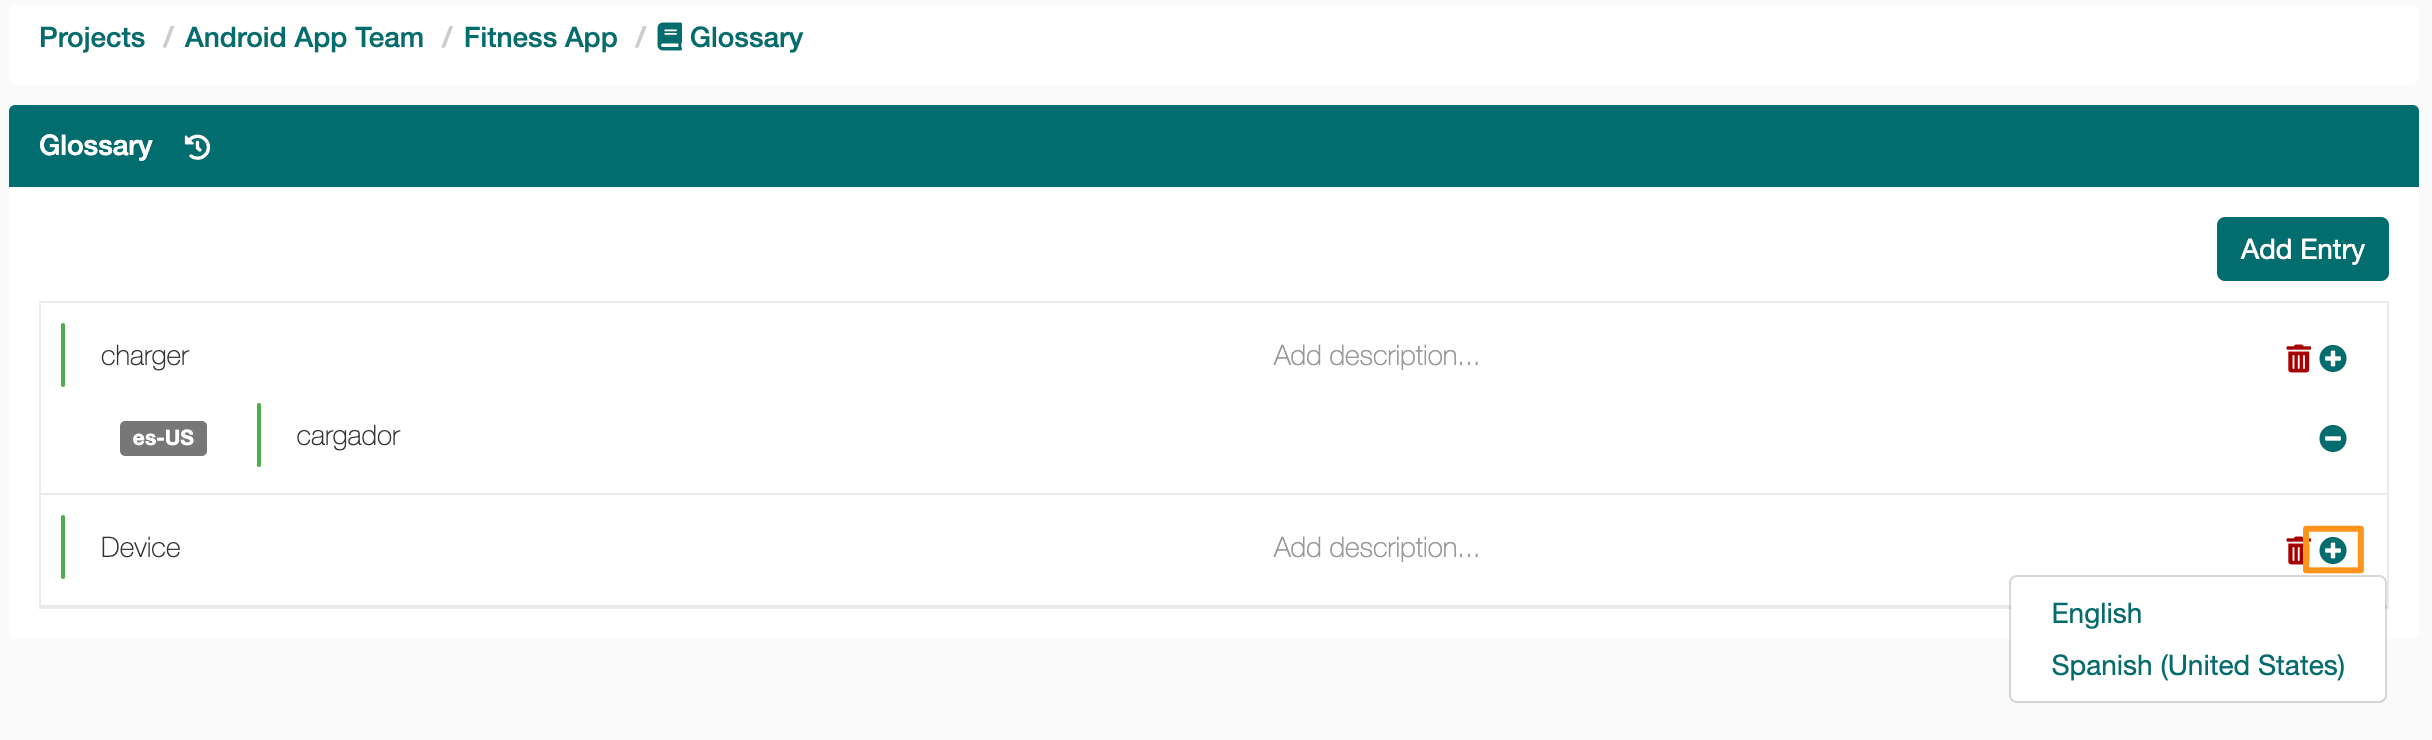
Task: Open the glossary history icon
Action: click(x=197, y=147)
